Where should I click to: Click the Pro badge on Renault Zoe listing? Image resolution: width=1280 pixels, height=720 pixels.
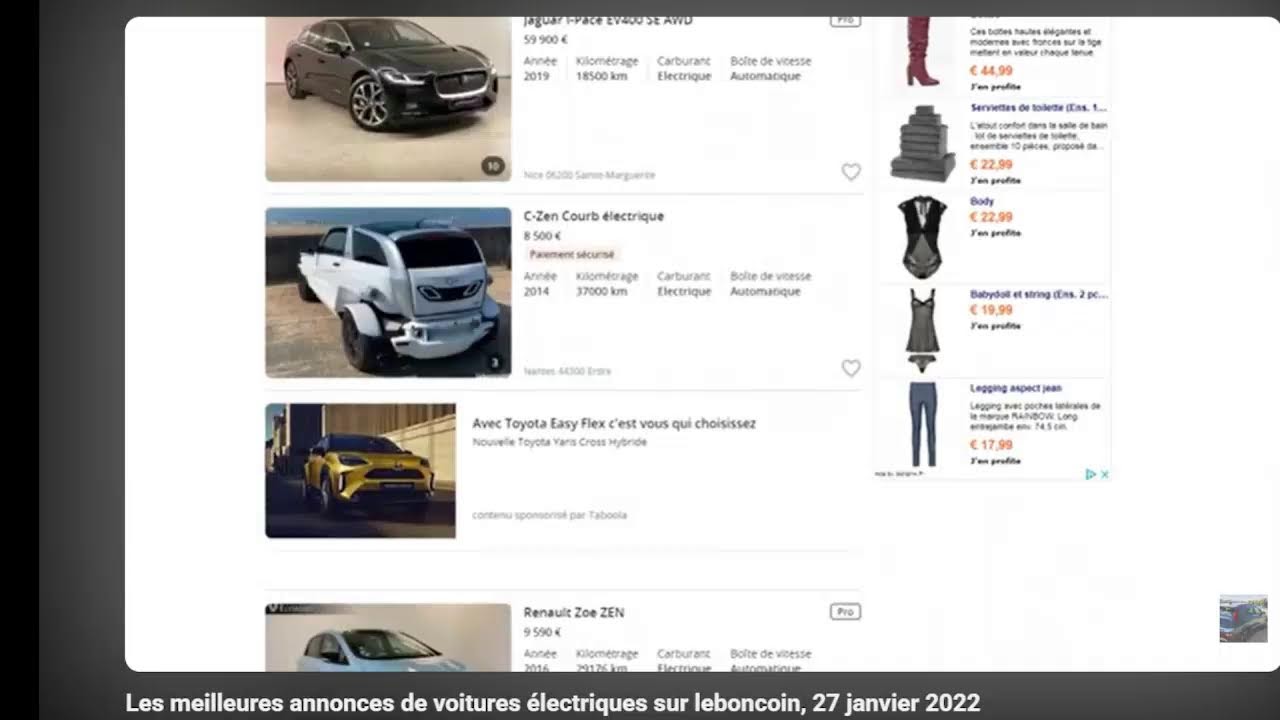pos(845,612)
